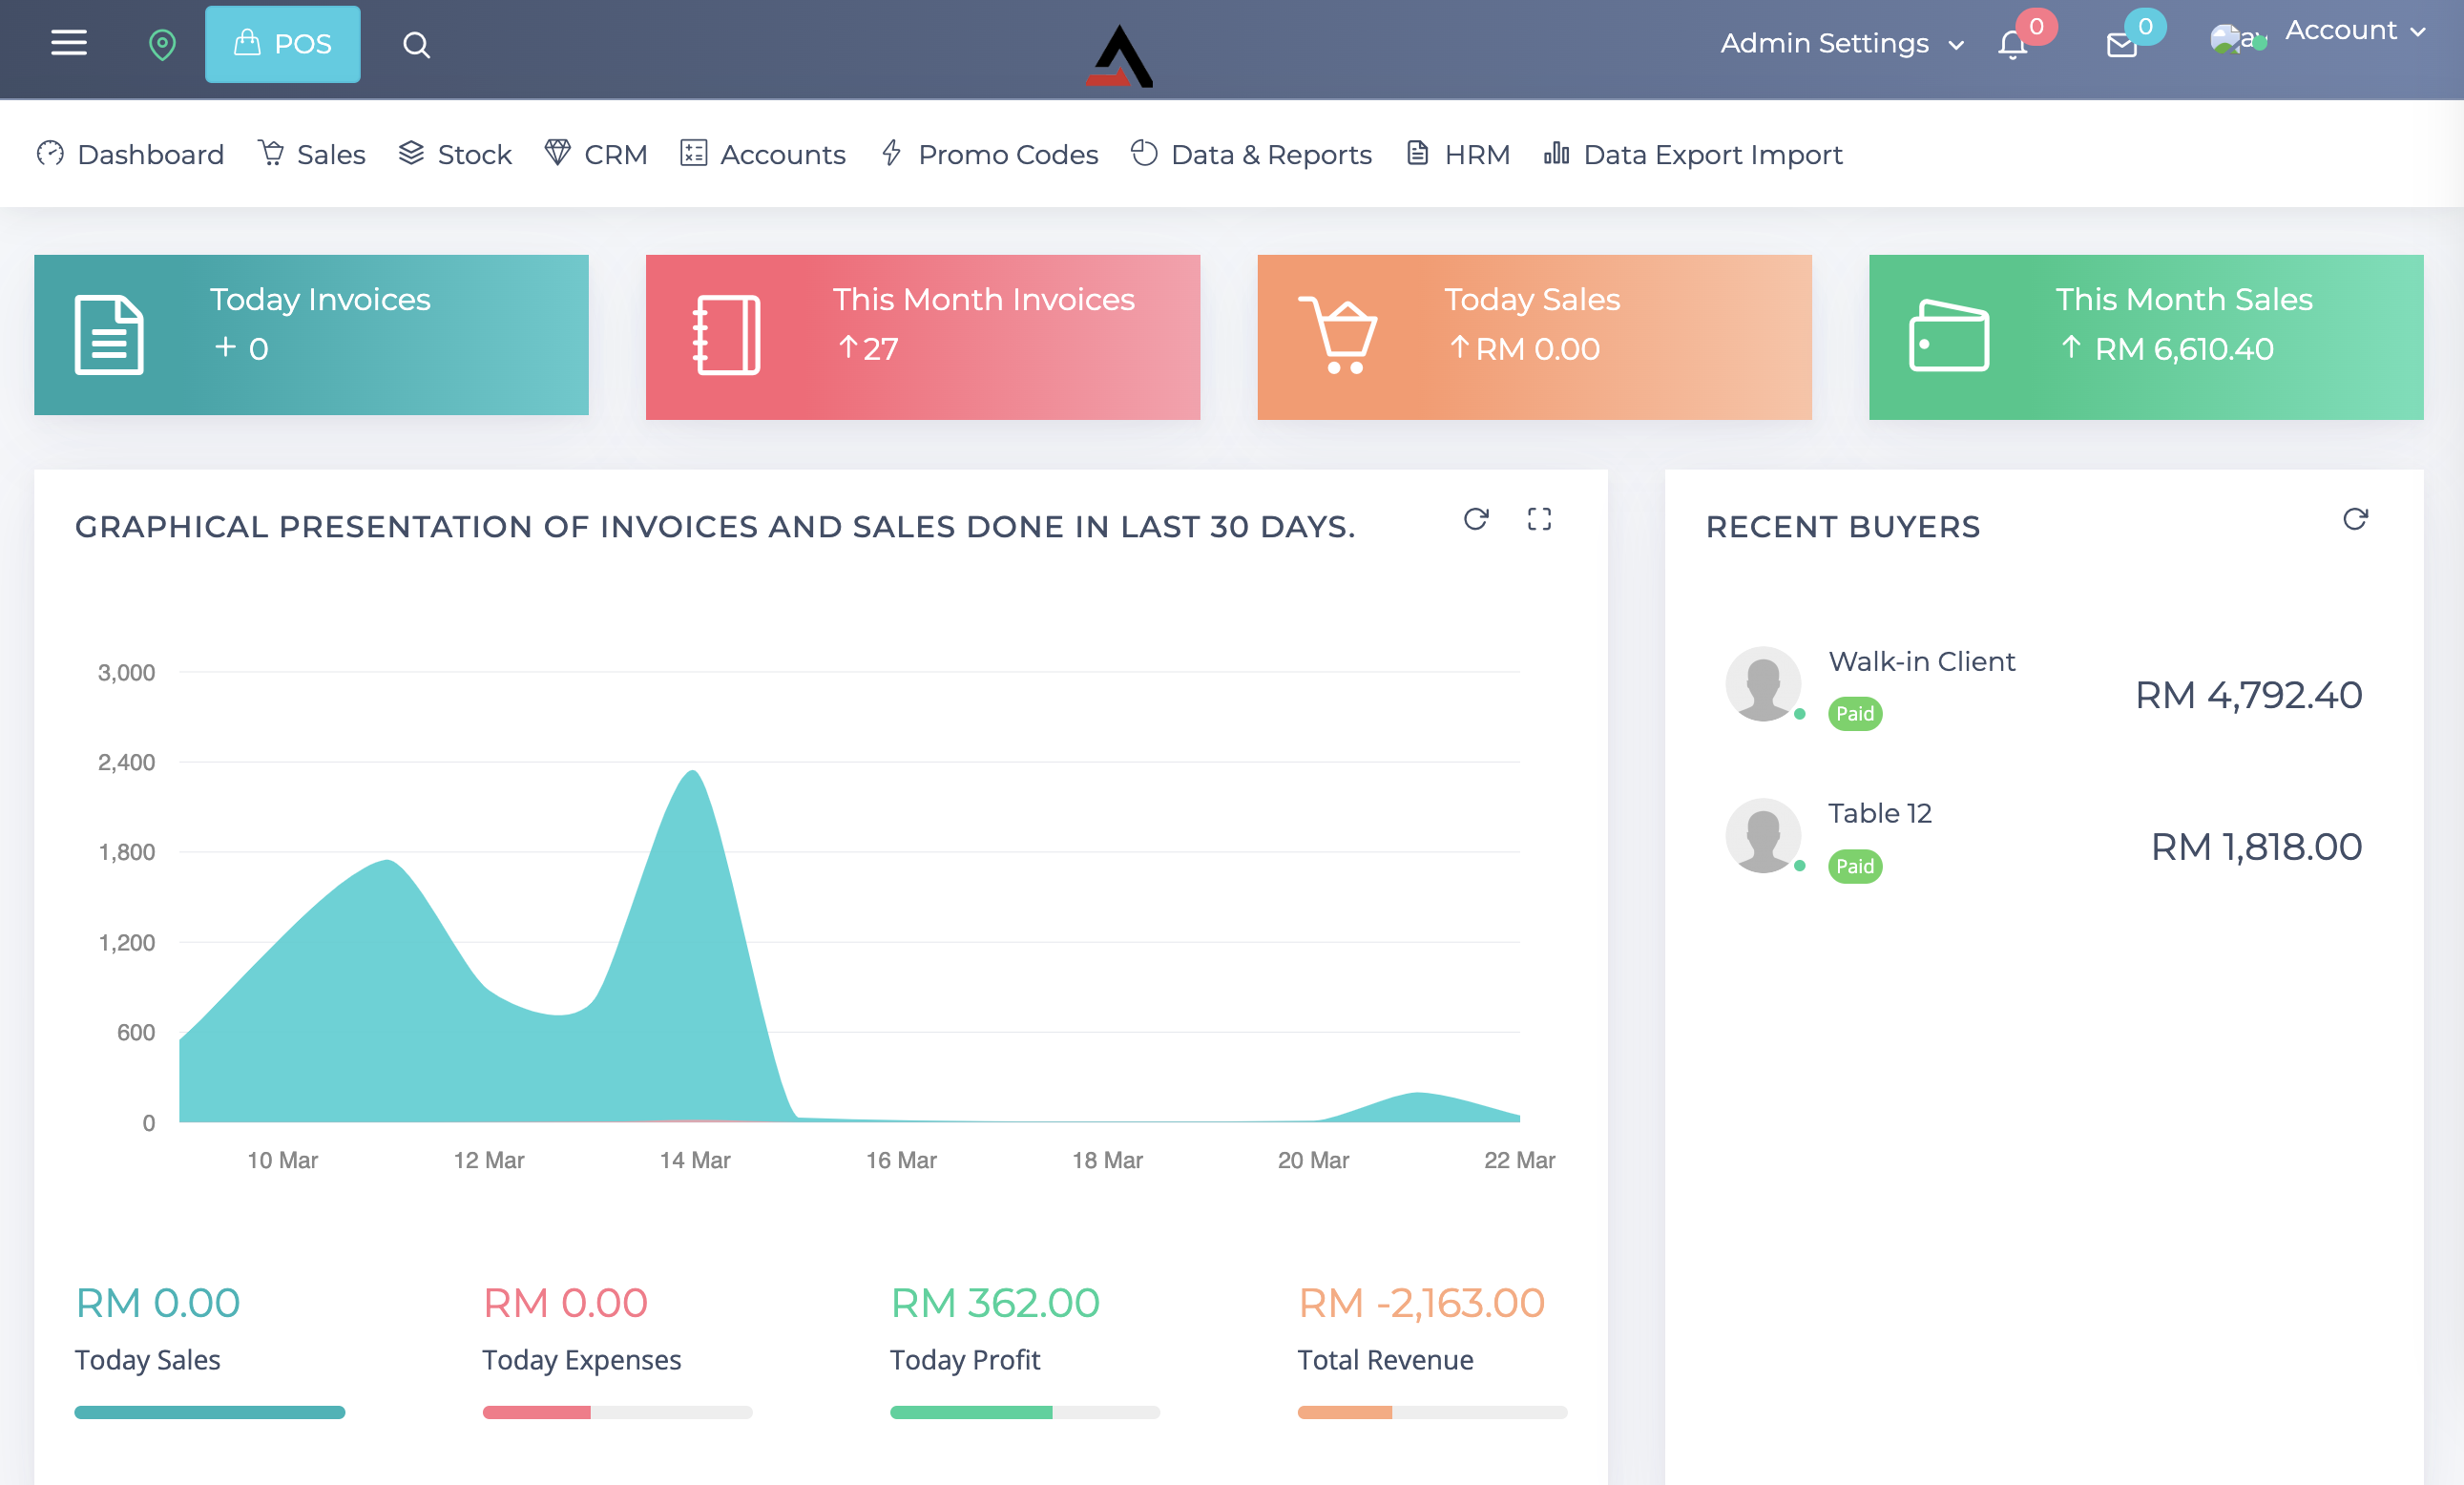Open the Account dropdown menu
The width and height of the screenshot is (2464, 1485).
pos(2354,31)
